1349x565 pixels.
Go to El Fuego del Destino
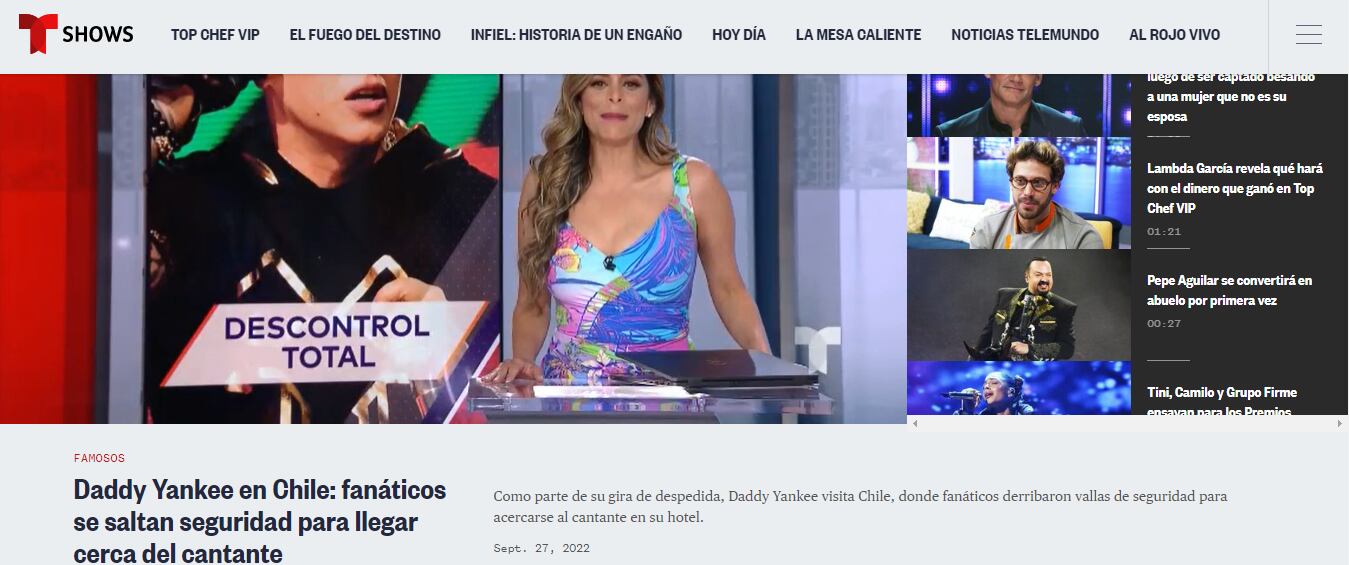click(365, 35)
